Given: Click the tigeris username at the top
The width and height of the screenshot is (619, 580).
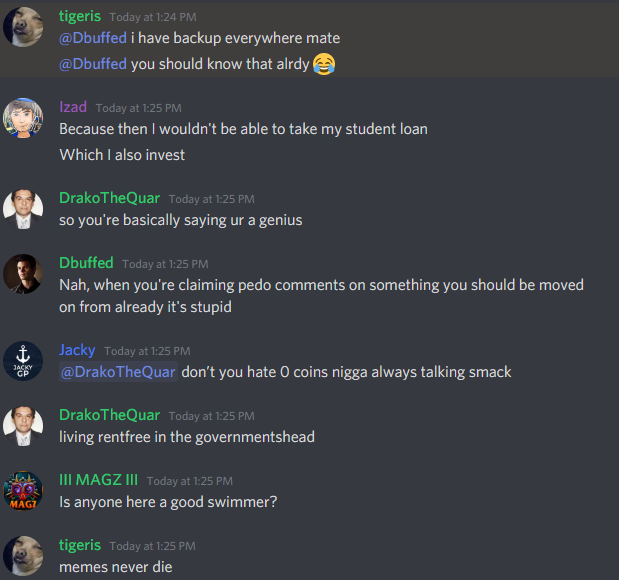Looking at the screenshot, I should 80,16.
